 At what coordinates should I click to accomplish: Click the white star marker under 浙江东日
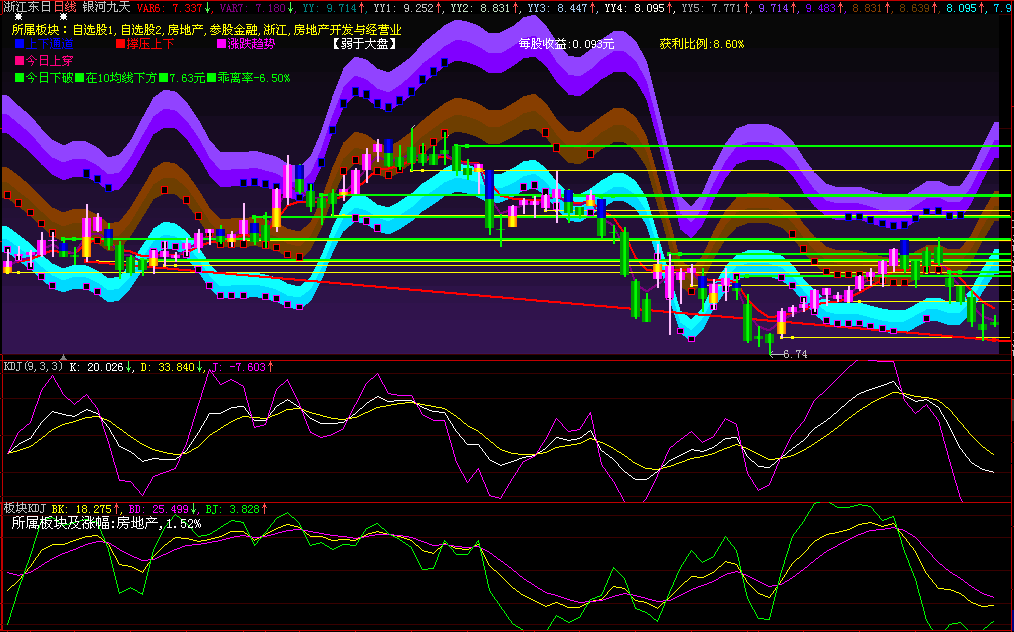(x=19, y=17)
